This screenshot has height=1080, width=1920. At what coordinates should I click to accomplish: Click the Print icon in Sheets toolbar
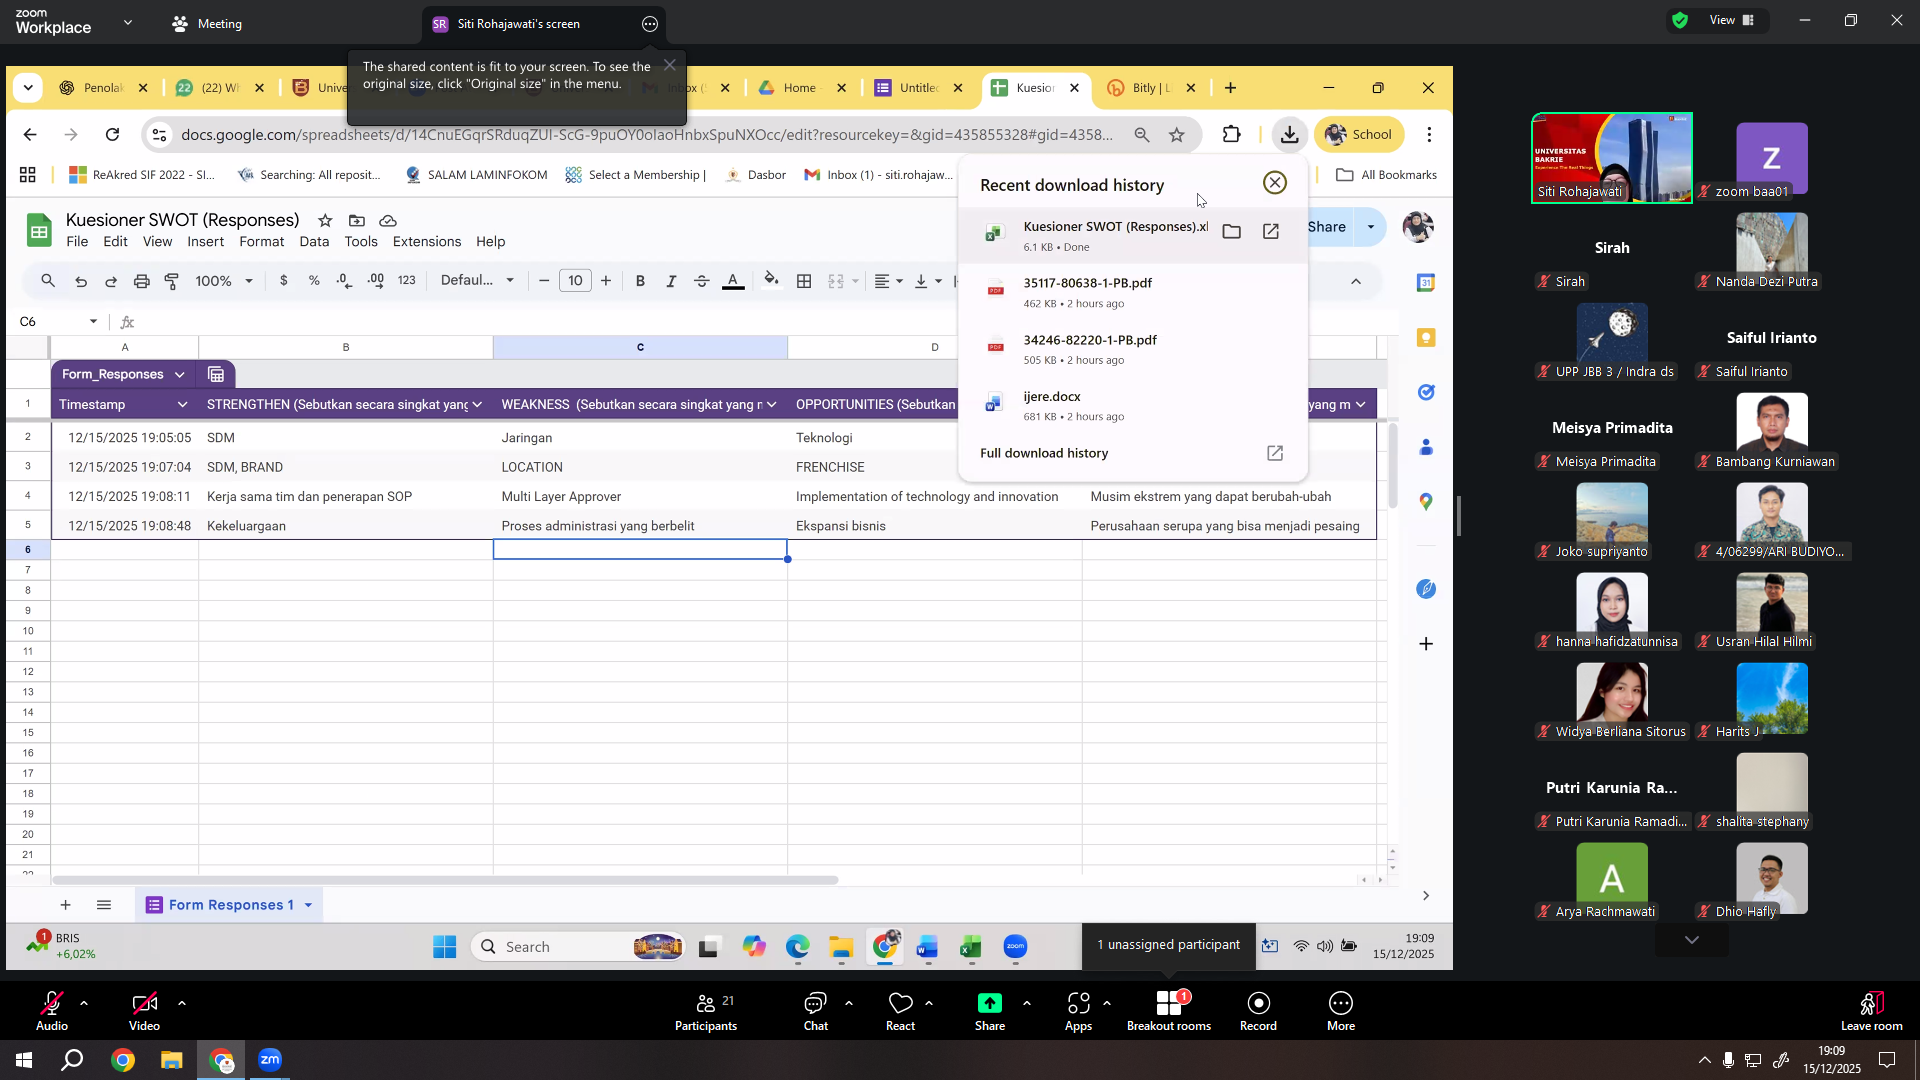click(x=142, y=281)
